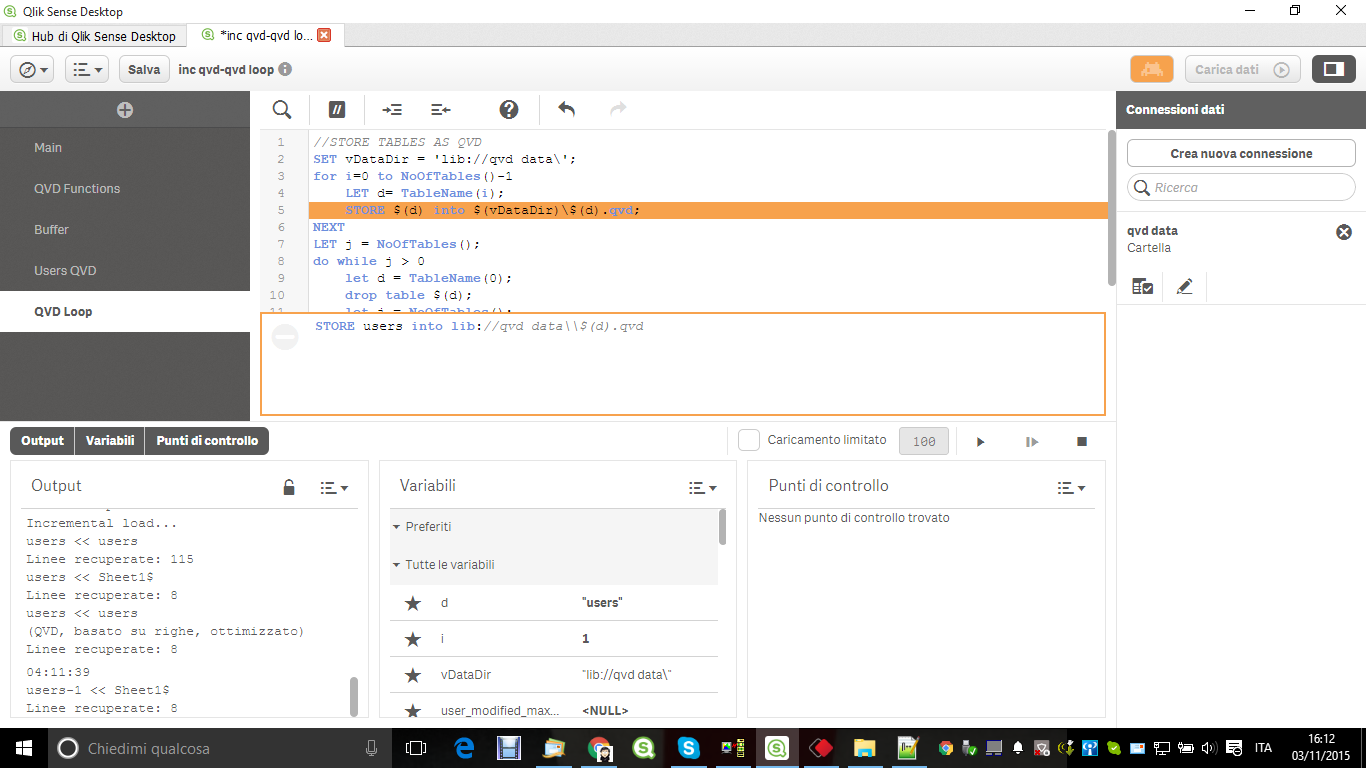The height and width of the screenshot is (768, 1366).
Task: Open Output panel options menu
Action: pyautogui.click(x=334, y=488)
